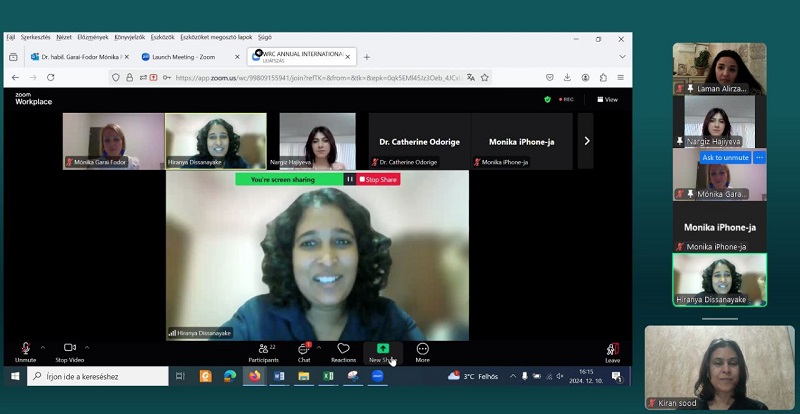Open Excel from taskbar

coord(328,376)
